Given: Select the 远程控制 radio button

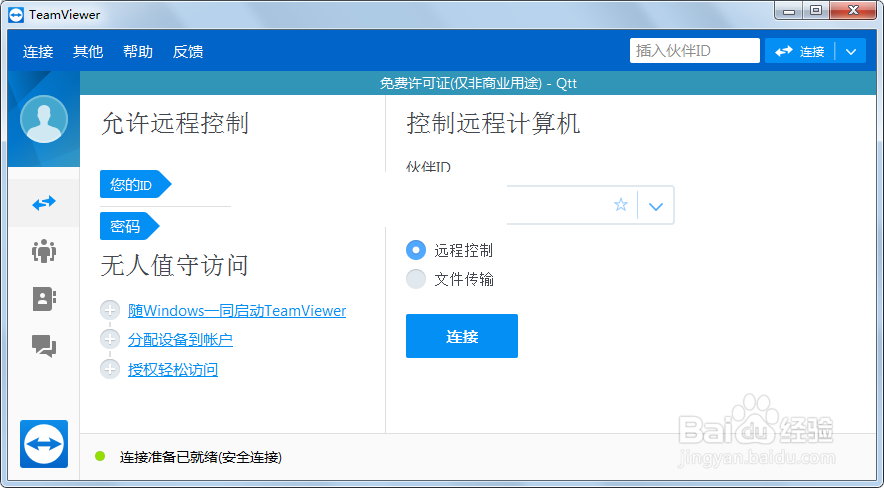Looking at the screenshot, I should pyautogui.click(x=416, y=250).
